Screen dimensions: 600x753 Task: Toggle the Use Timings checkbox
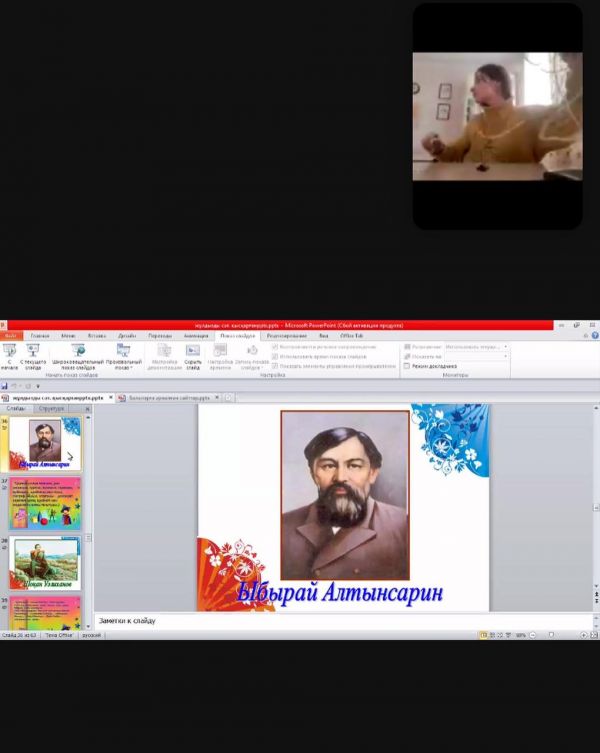(x=276, y=356)
